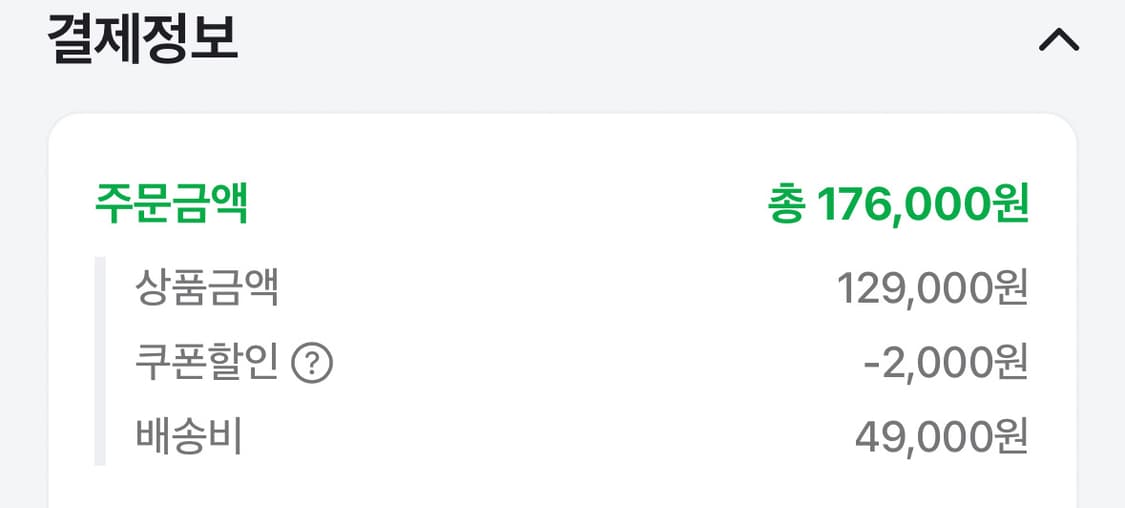The width and height of the screenshot is (1125, 508).
Task: Open the 쿠폰할인 question mark help icon
Action: (311, 363)
